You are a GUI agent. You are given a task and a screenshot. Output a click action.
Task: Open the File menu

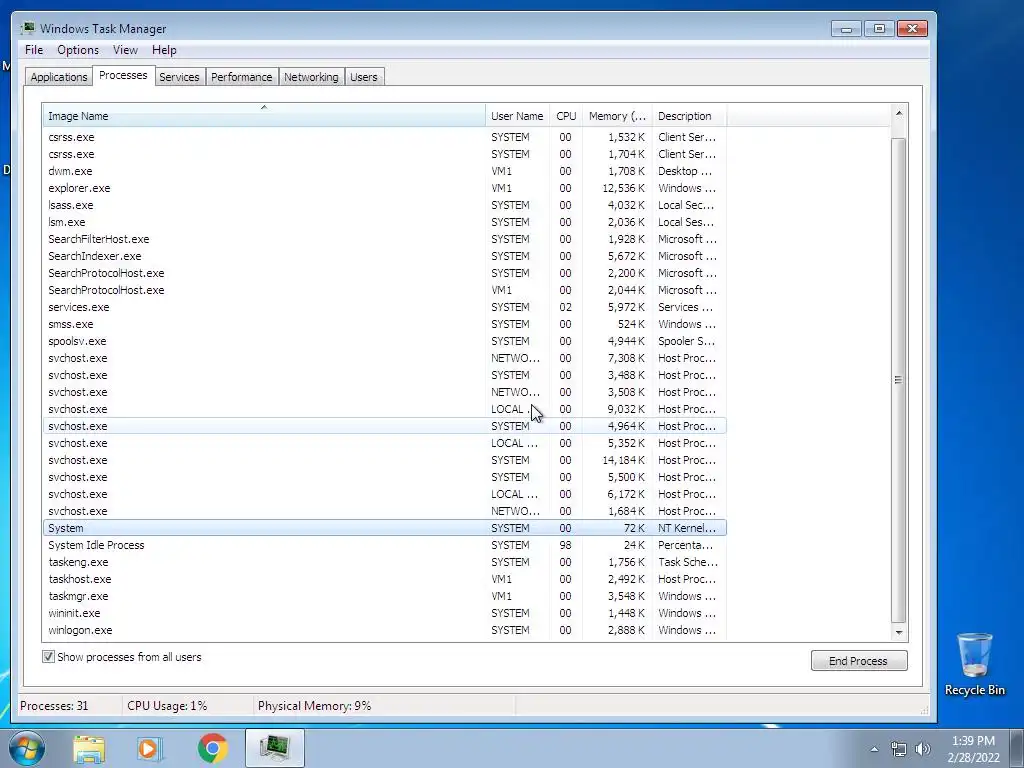click(x=34, y=50)
